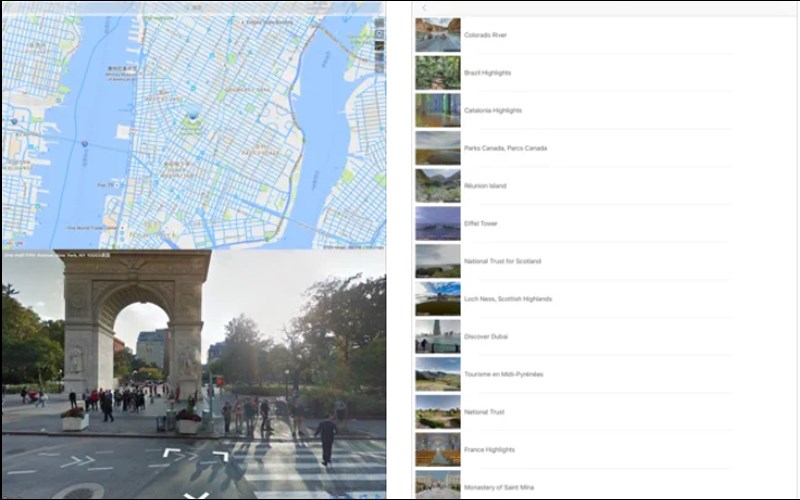The width and height of the screenshot is (800, 500).
Task: Open Parks Canada, Parcs Canada thumbnail
Action: click(438, 148)
